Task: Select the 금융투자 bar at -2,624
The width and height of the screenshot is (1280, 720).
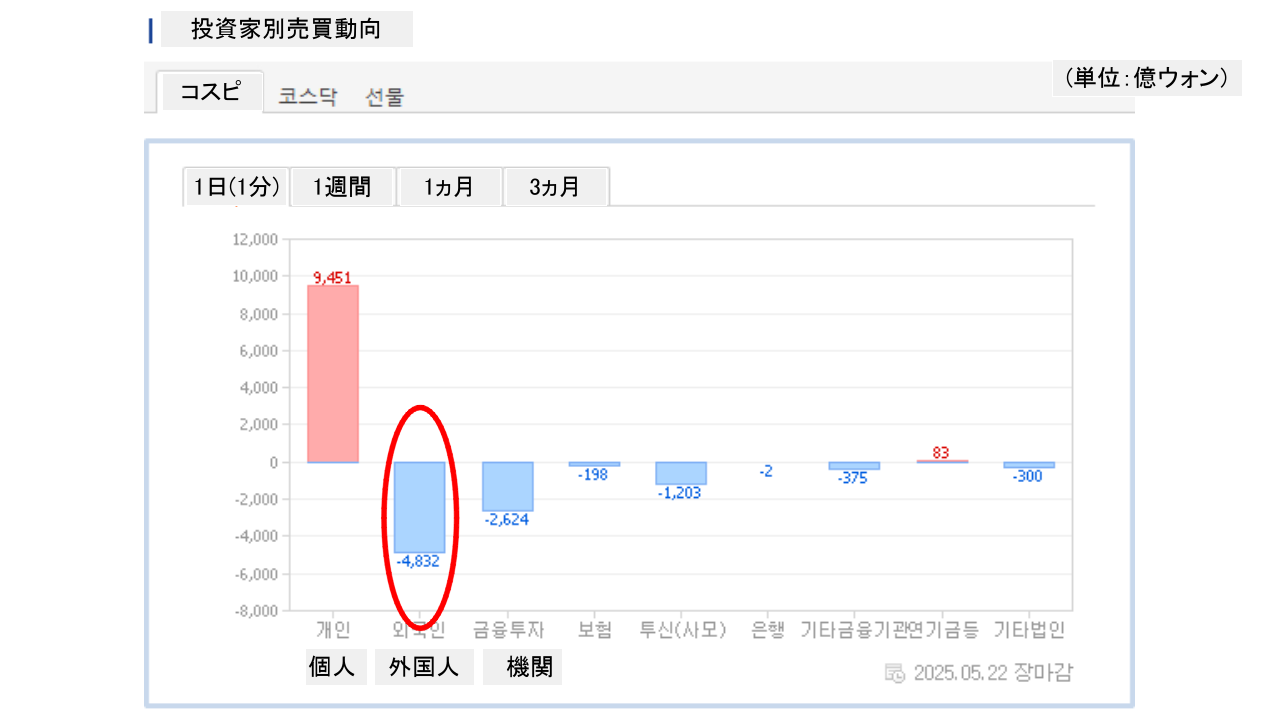Action: (508, 486)
